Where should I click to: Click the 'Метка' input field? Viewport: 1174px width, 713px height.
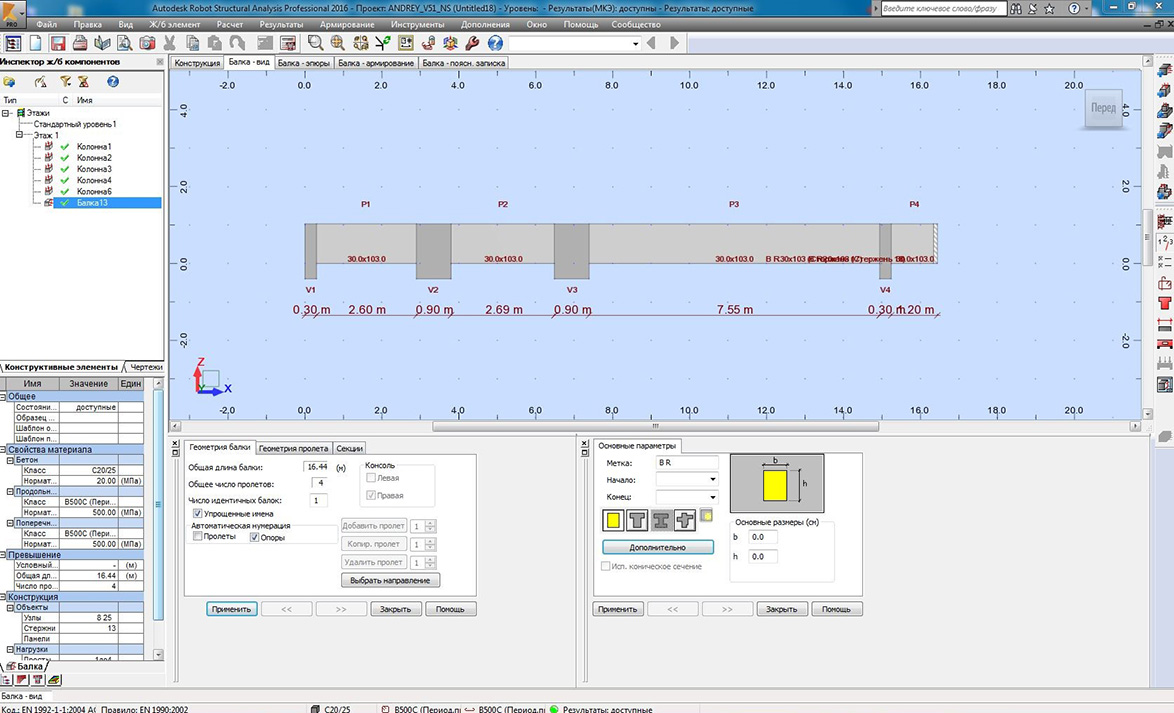click(687, 463)
